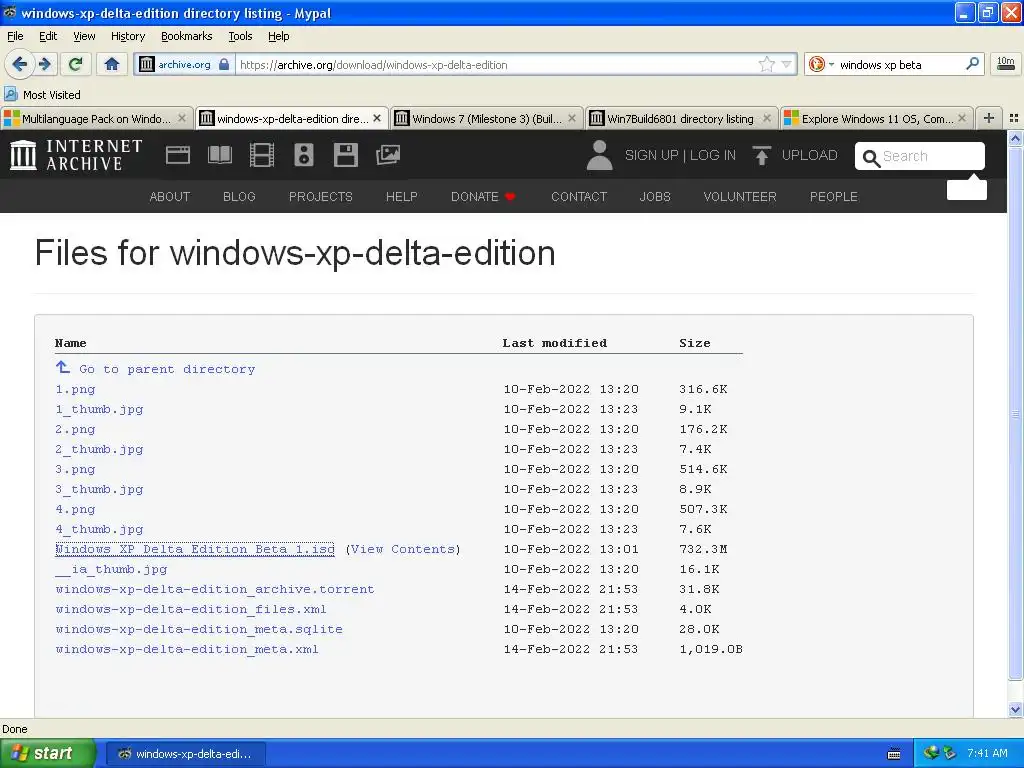This screenshot has width=1024, height=768.
Task: Open the DONATE nav link
Action: coord(483,197)
